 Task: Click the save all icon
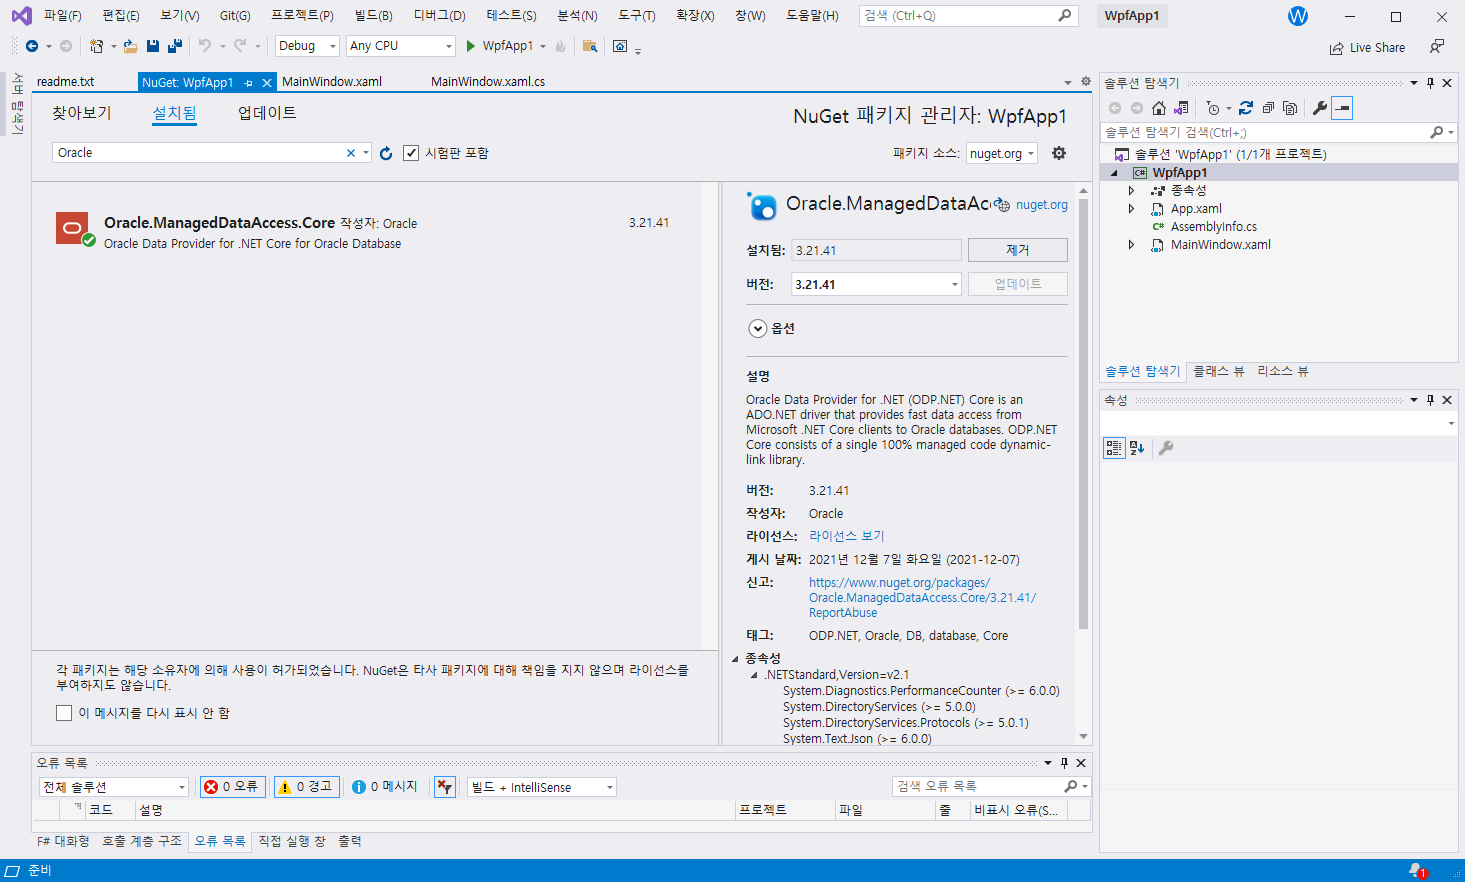tap(175, 46)
